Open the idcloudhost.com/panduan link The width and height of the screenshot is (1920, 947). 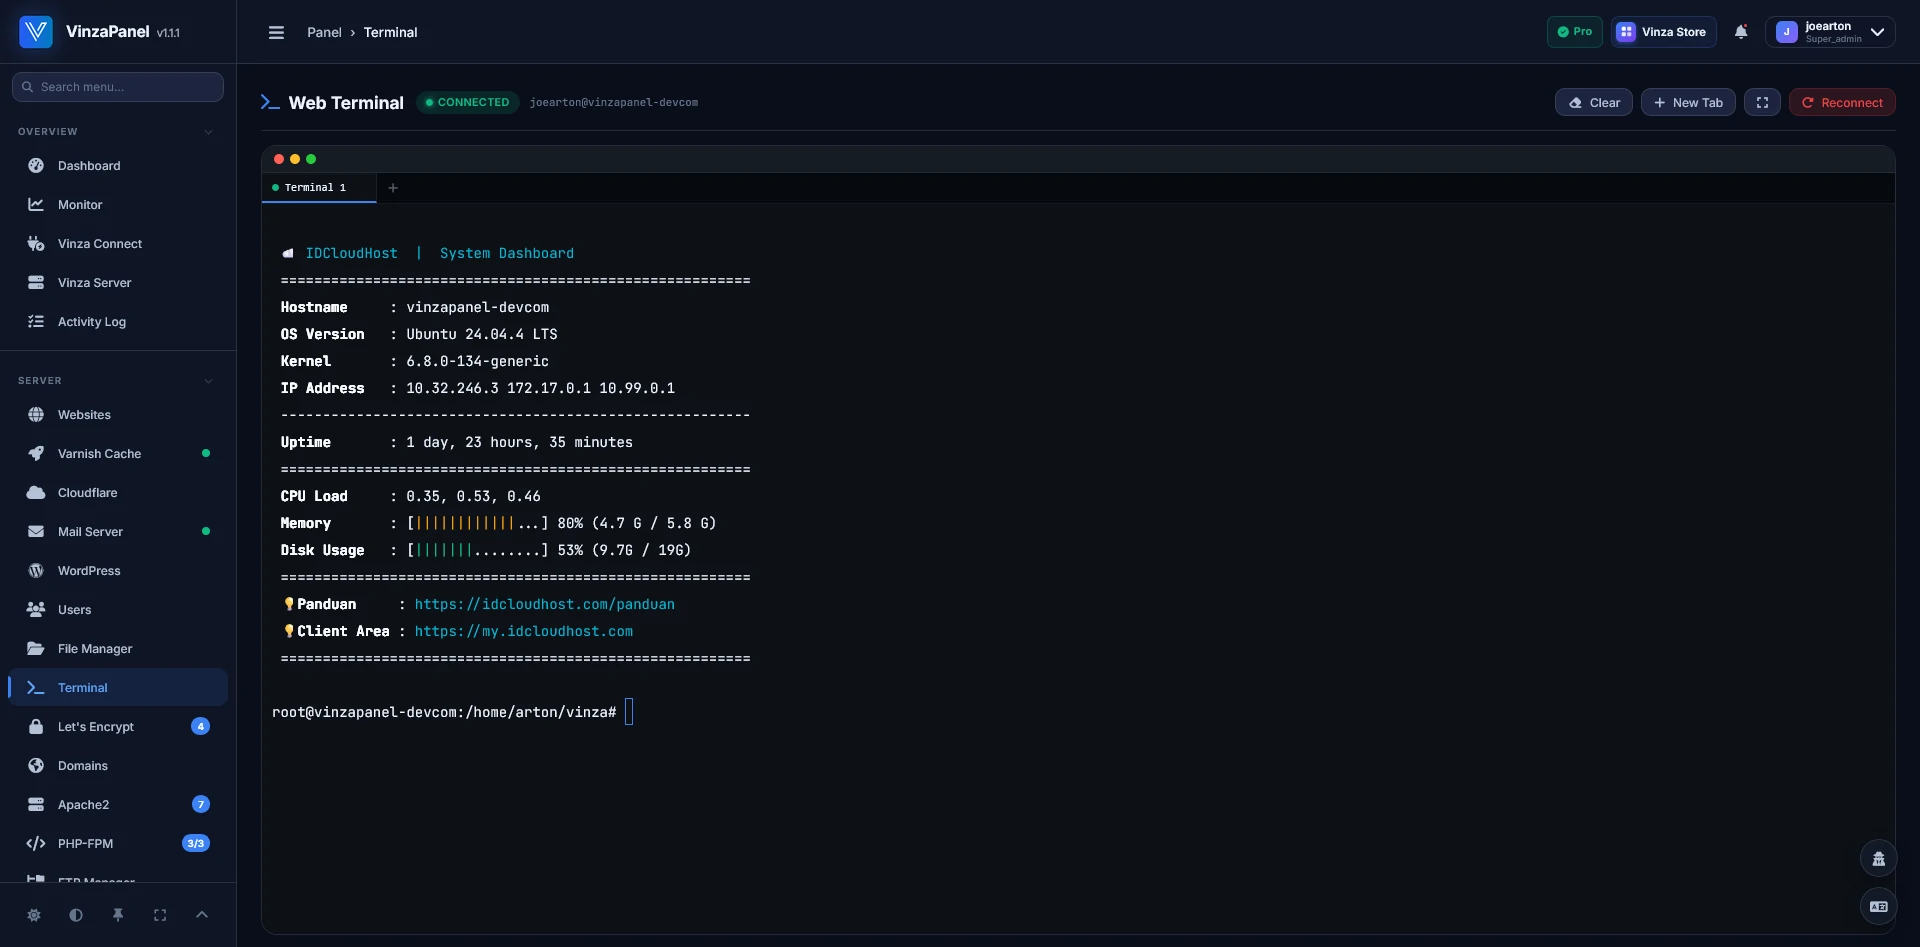point(545,604)
